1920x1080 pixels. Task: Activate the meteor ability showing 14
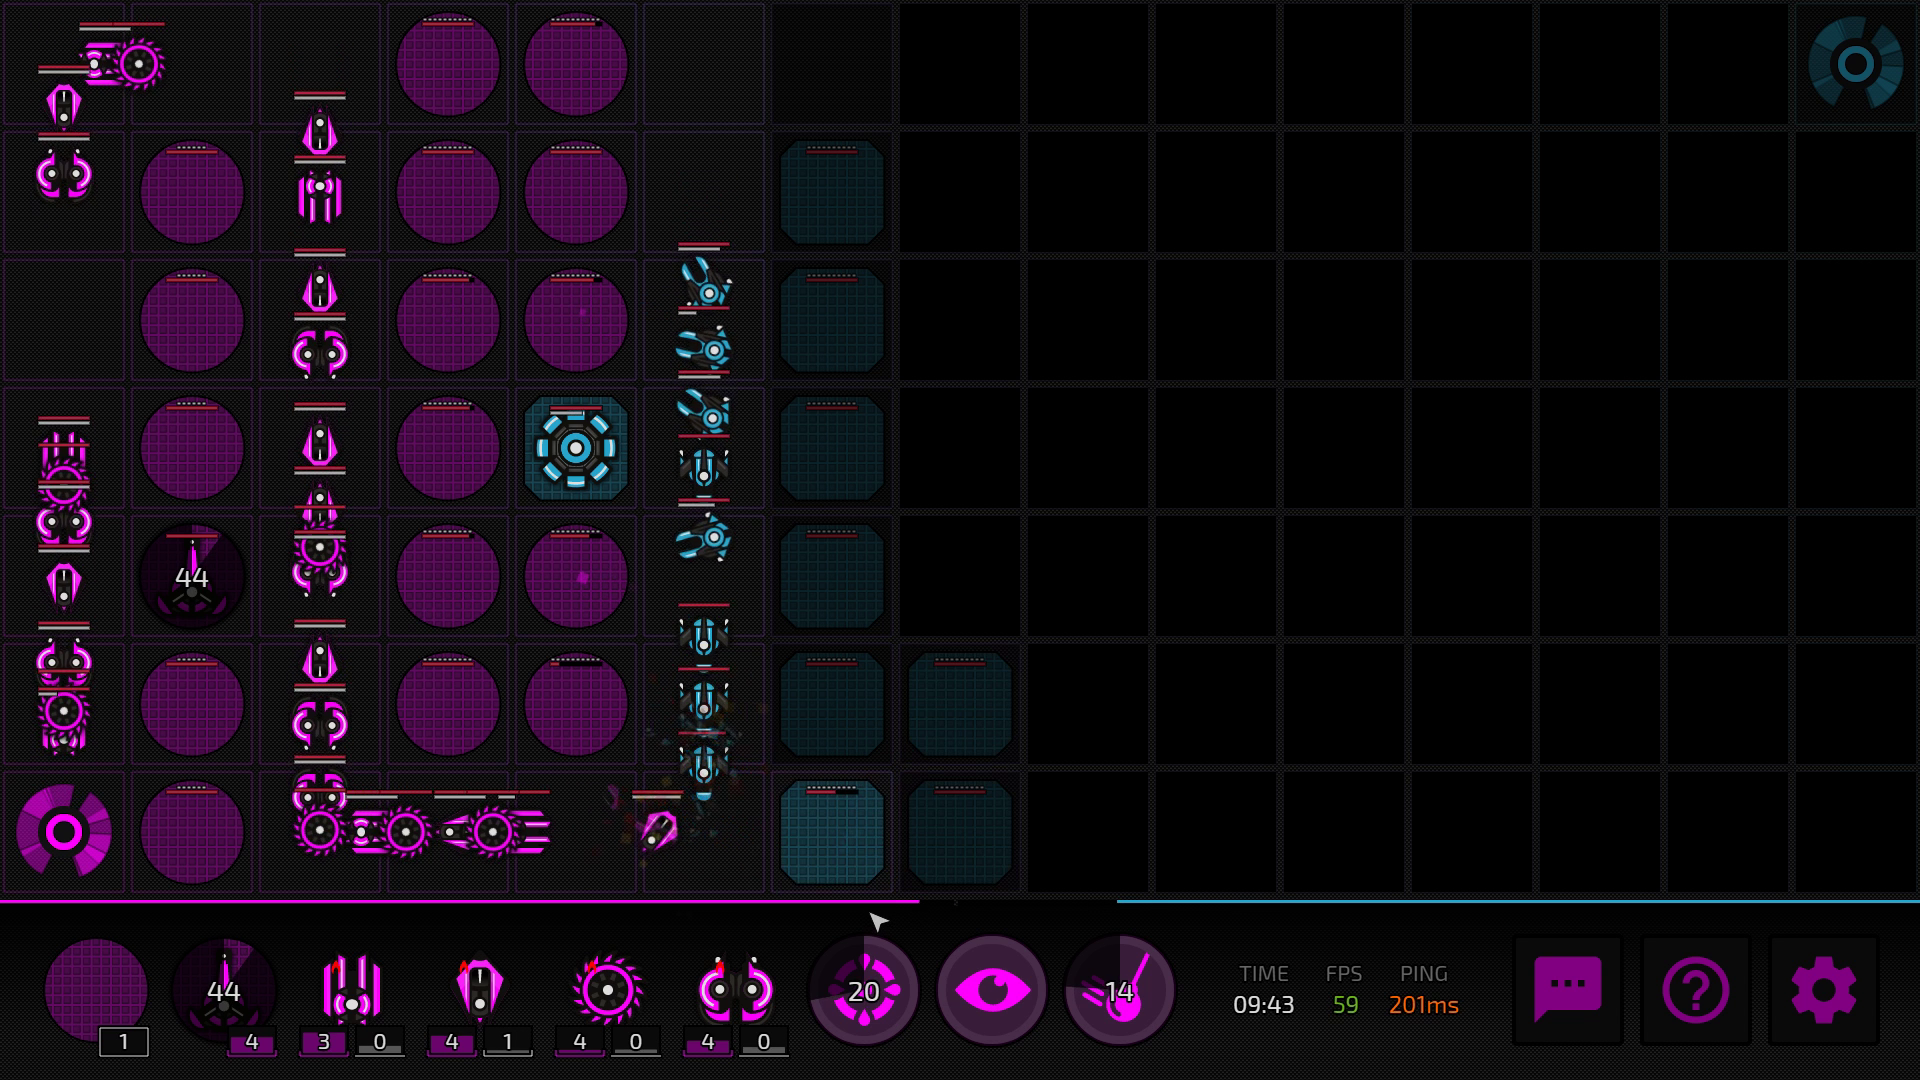(1119, 990)
